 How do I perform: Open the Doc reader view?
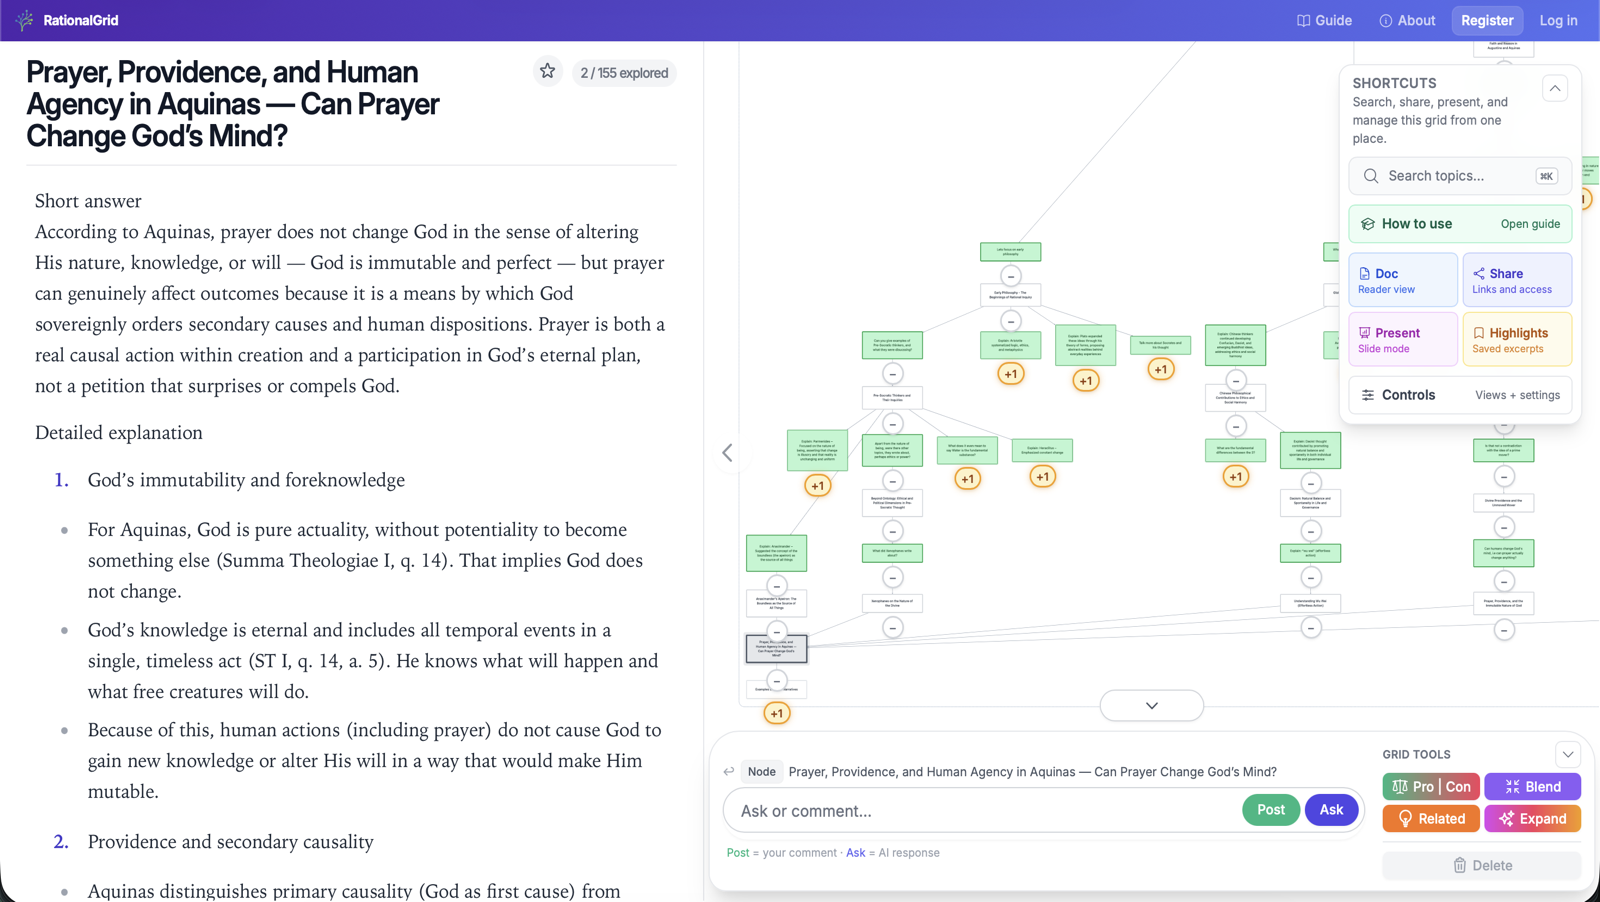tap(1403, 280)
